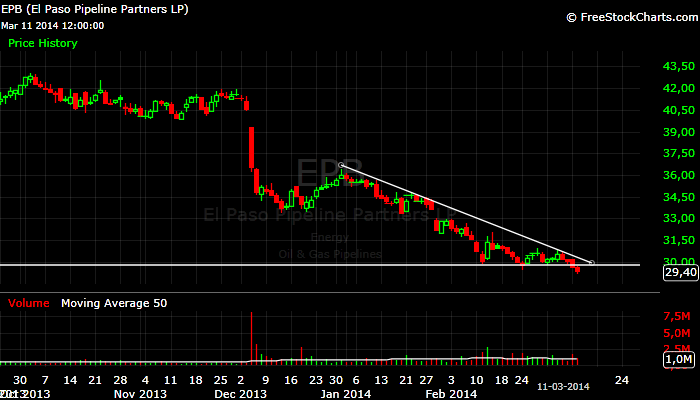Screen dimensions: 700x400
Task: Click the 40,50 price axis label
Action: pos(679,110)
